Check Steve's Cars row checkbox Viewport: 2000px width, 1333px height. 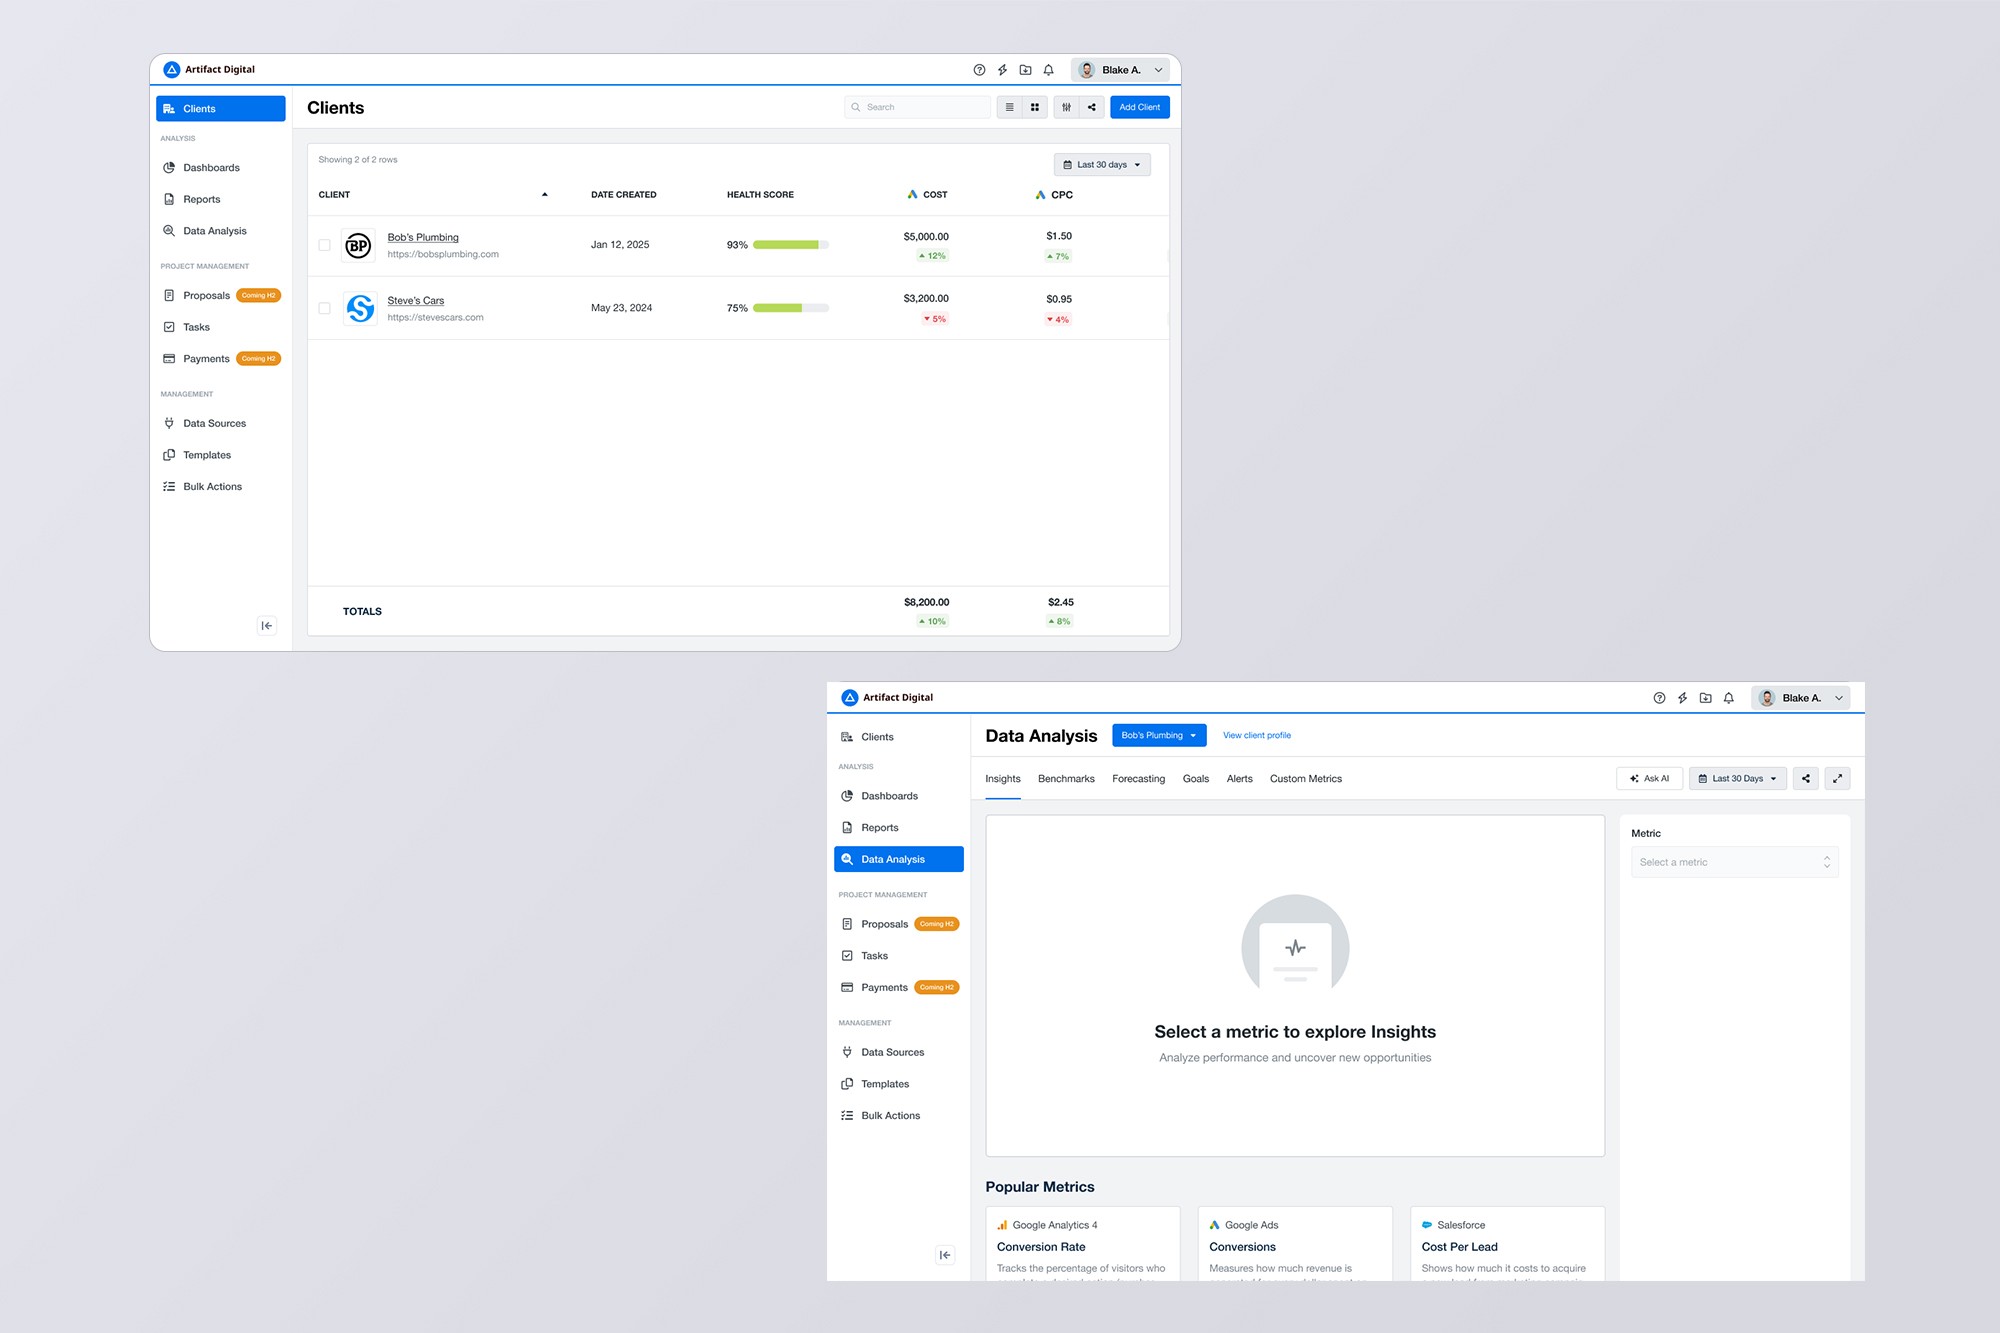pyautogui.click(x=324, y=308)
